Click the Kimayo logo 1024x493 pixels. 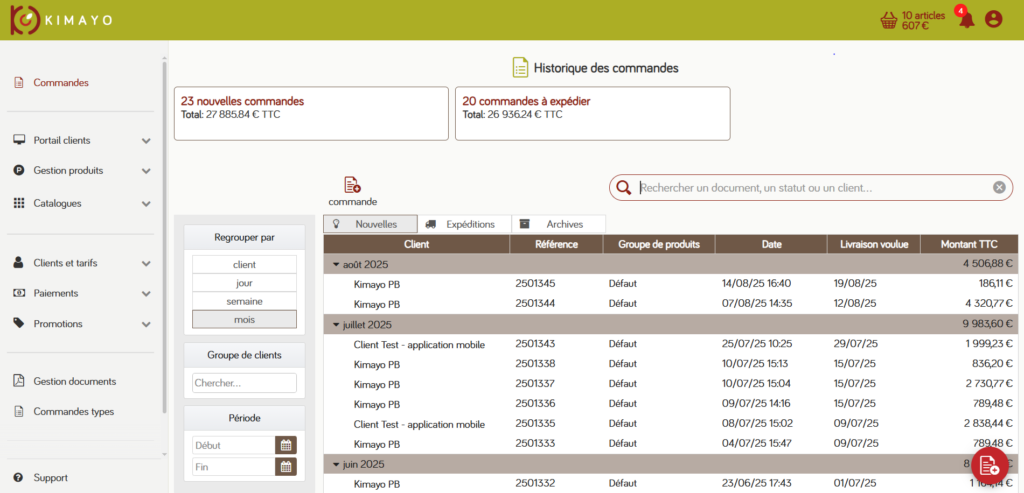(61, 20)
